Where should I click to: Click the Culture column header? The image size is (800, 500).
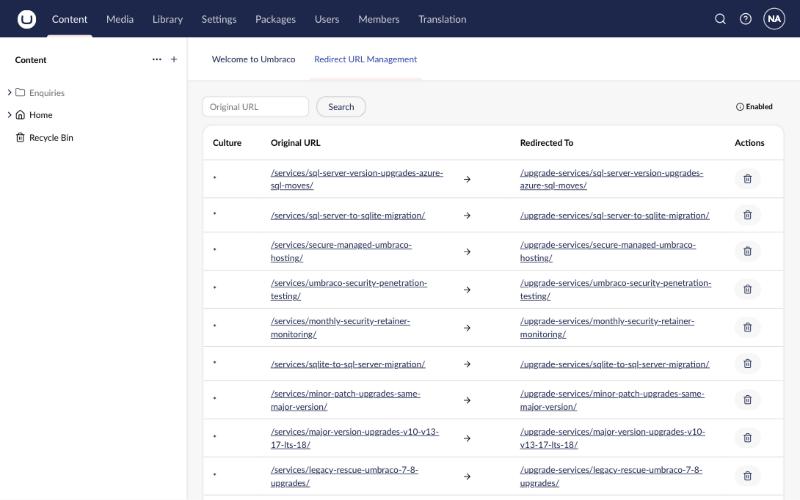click(x=227, y=143)
